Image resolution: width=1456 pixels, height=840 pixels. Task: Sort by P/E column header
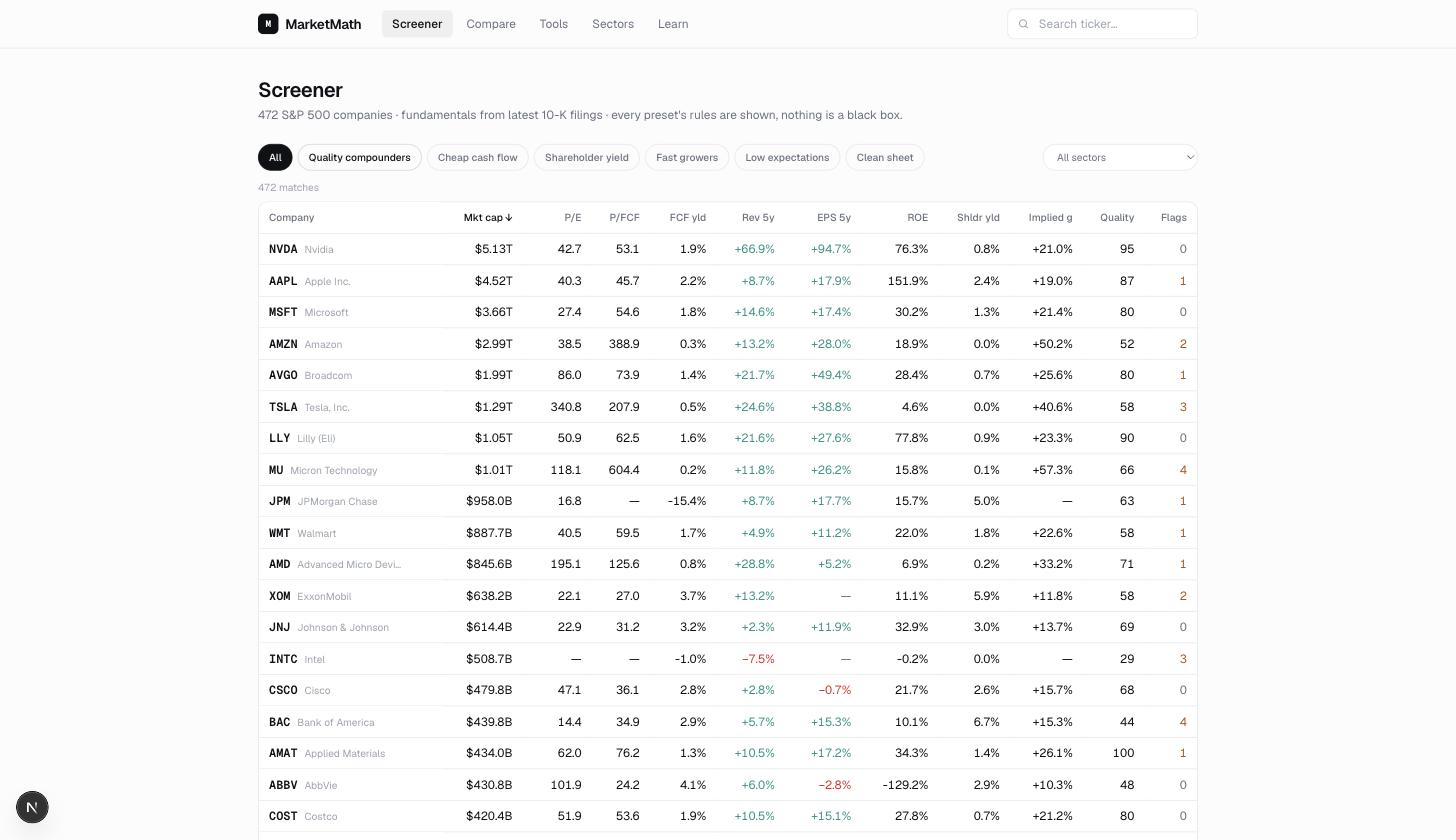click(572, 218)
